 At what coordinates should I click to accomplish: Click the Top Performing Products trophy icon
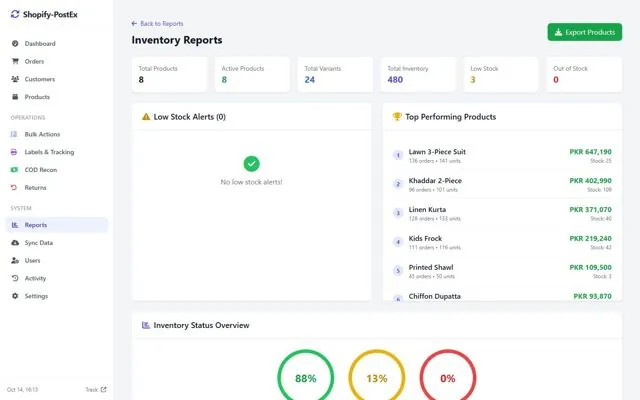[x=397, y=117]
